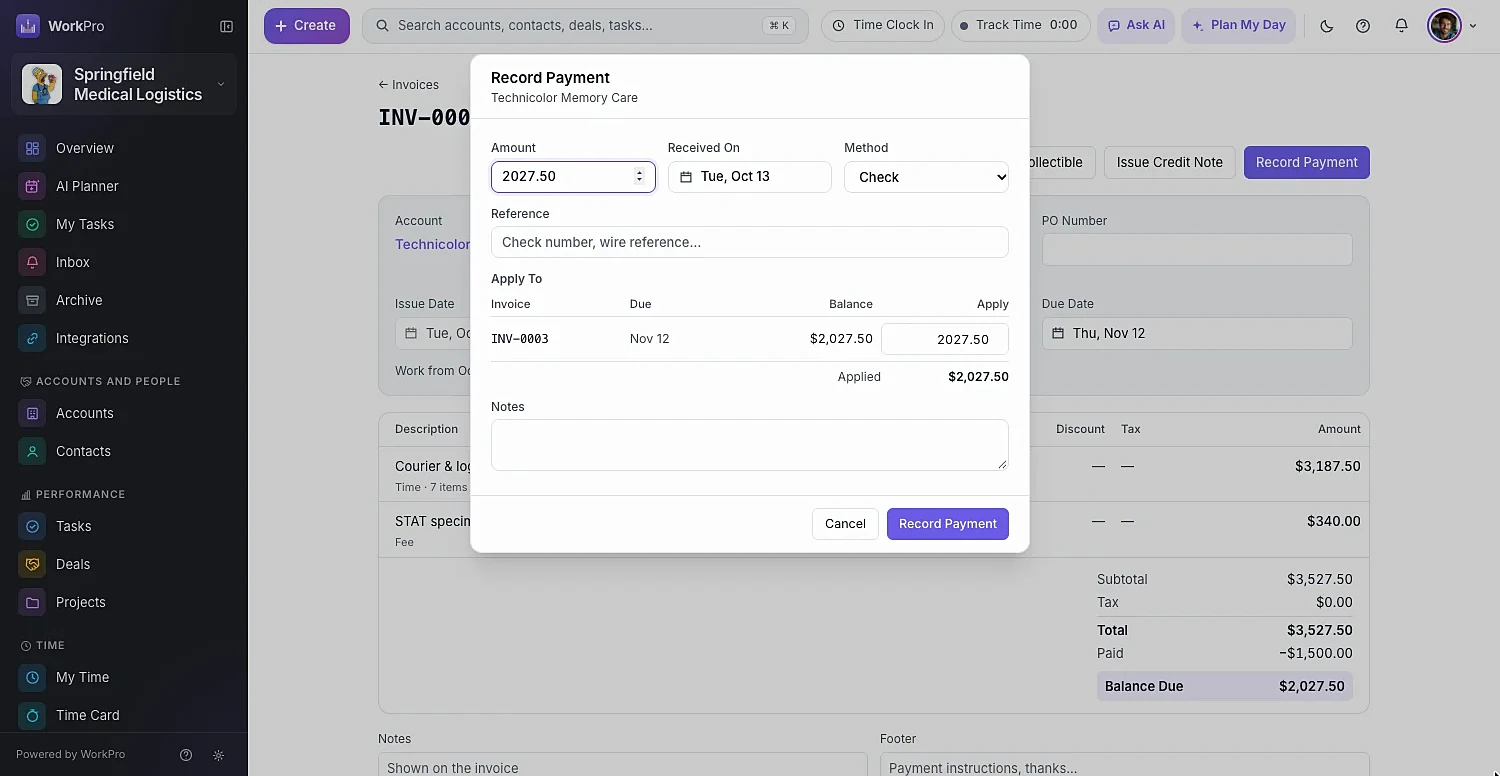Click the Create button
The height and width of the screenshot is (776, 1500).
(x=307, y=26)
